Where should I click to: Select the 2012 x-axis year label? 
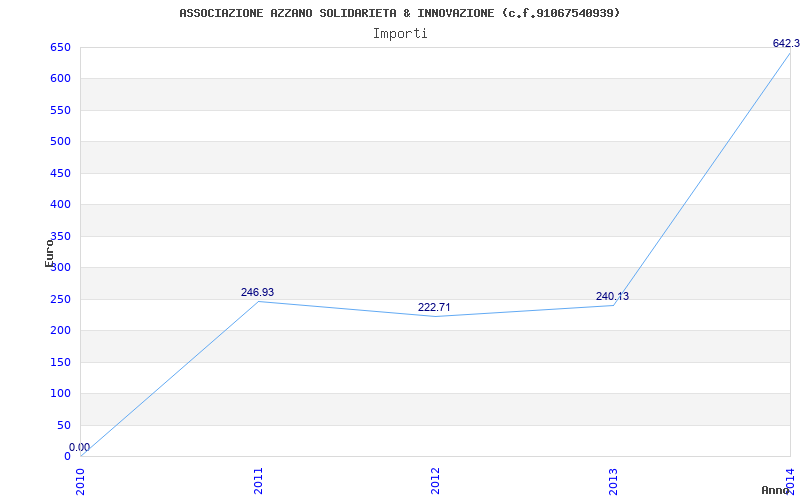(436, 480)
